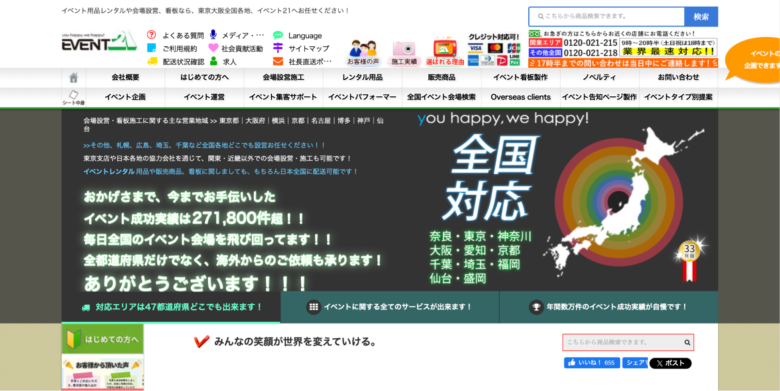Click the イベントレンタル link in banner text
The image size is (780, 391).
pos(109,171)
